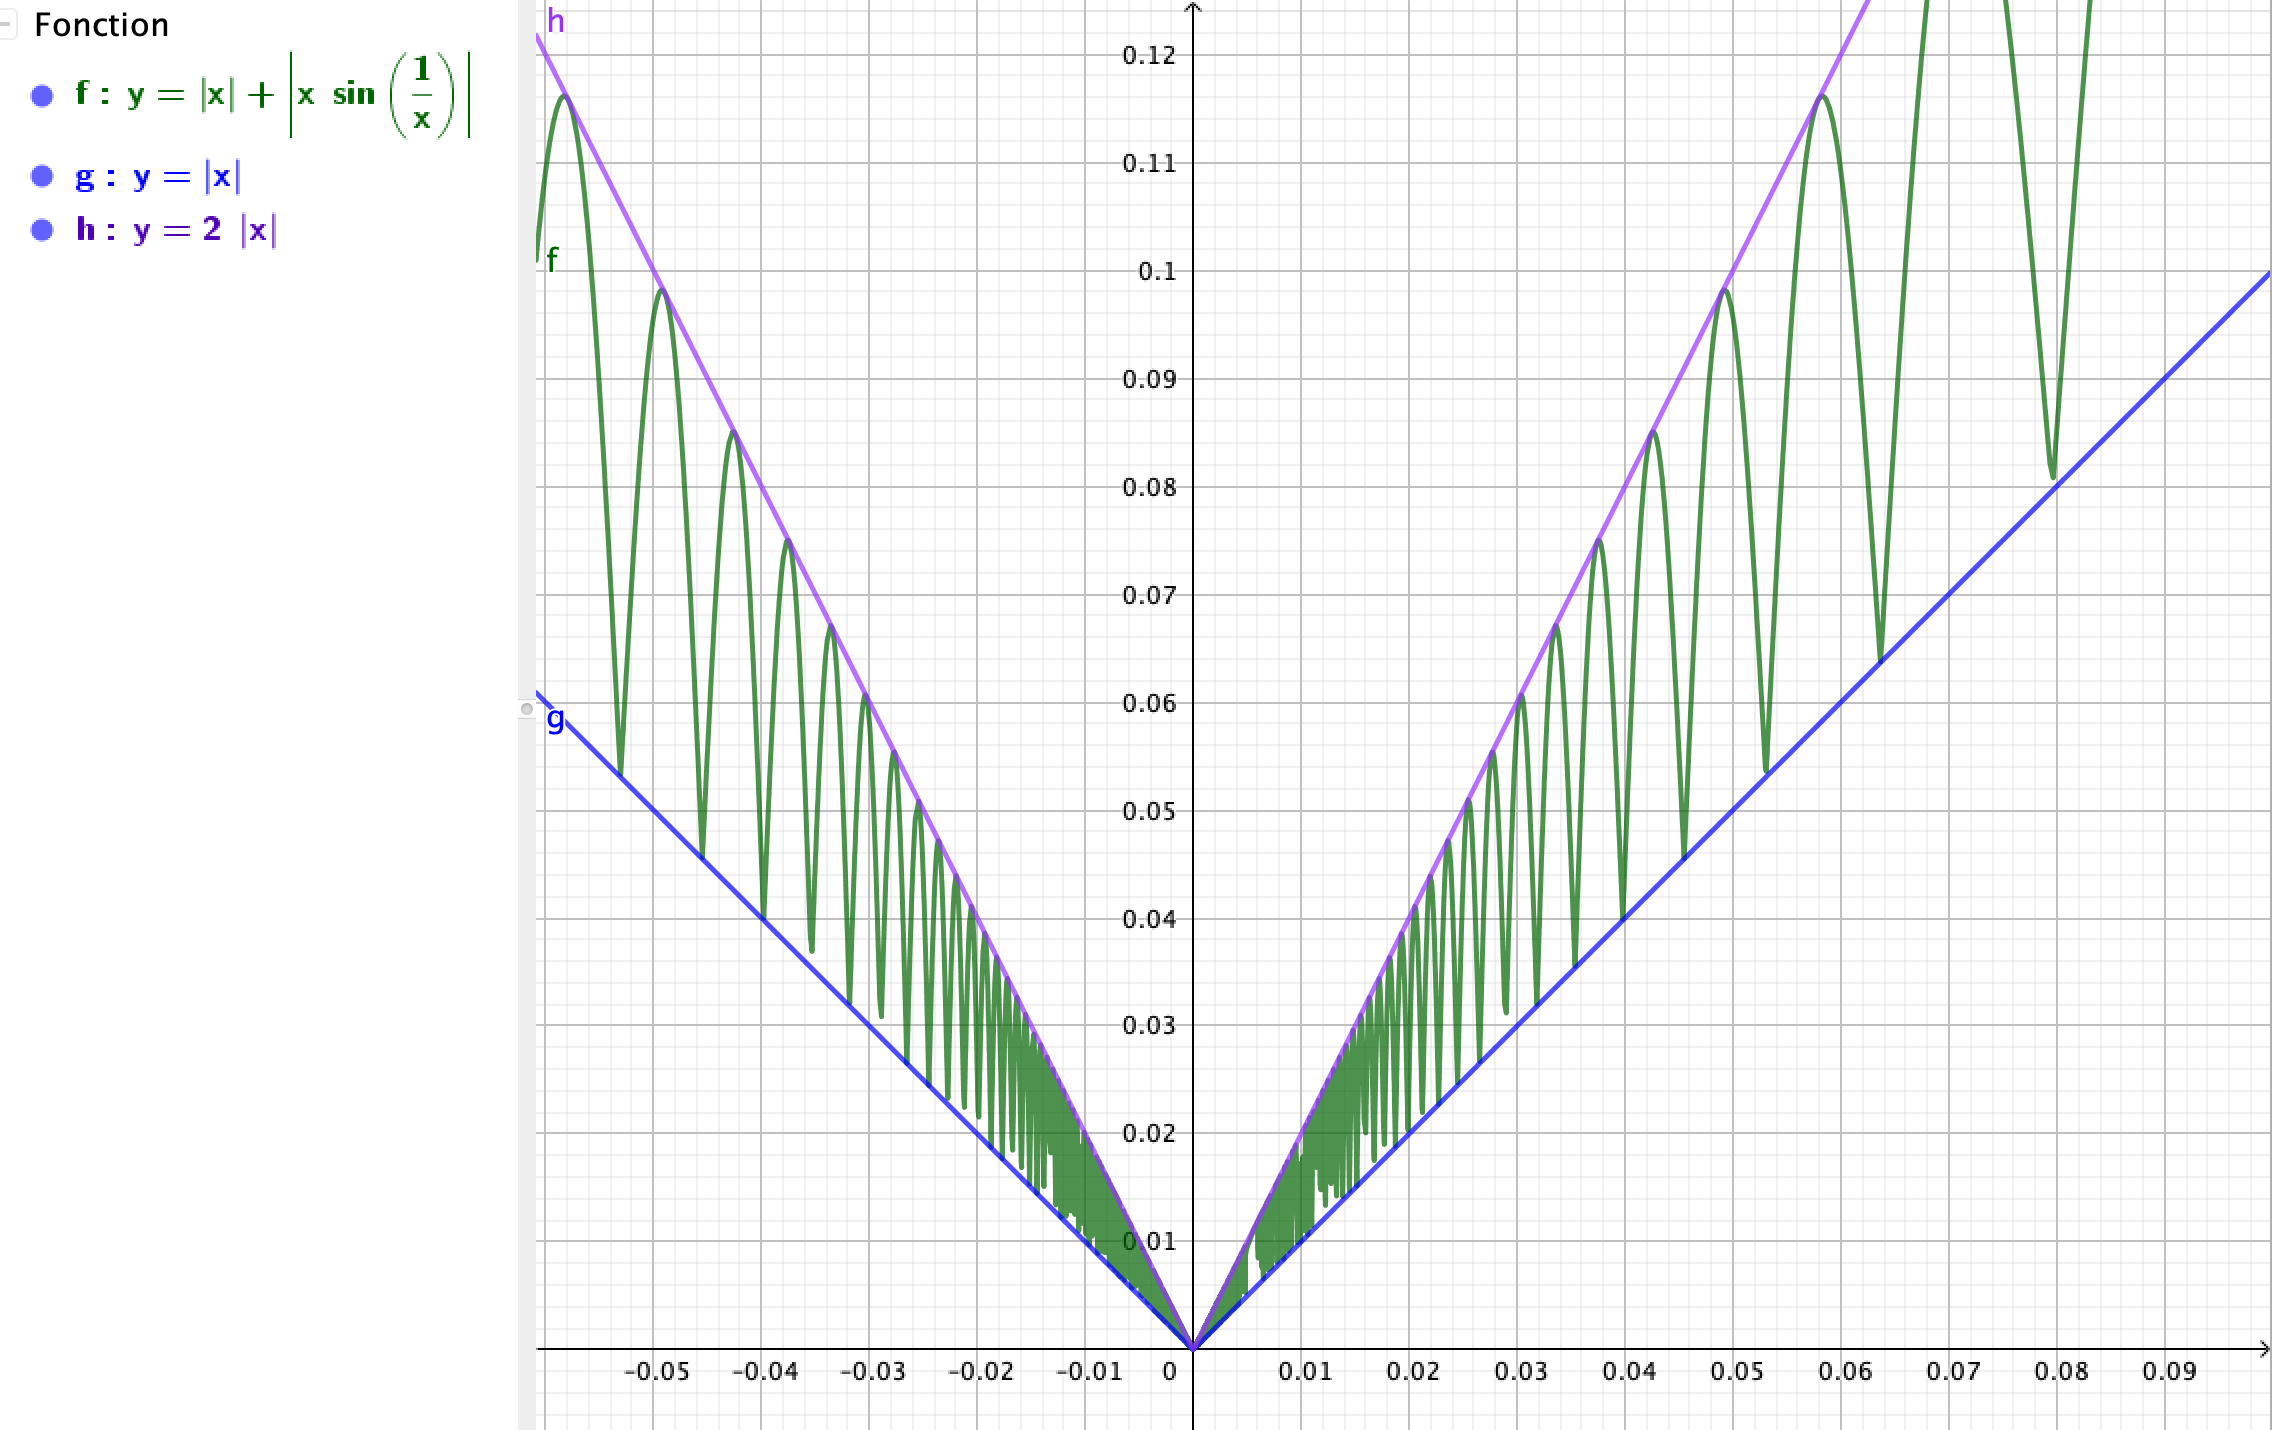Click the -0.03 tick label on x-axis
This screenshot has height=1430, width=2272.
[872, 1372]
